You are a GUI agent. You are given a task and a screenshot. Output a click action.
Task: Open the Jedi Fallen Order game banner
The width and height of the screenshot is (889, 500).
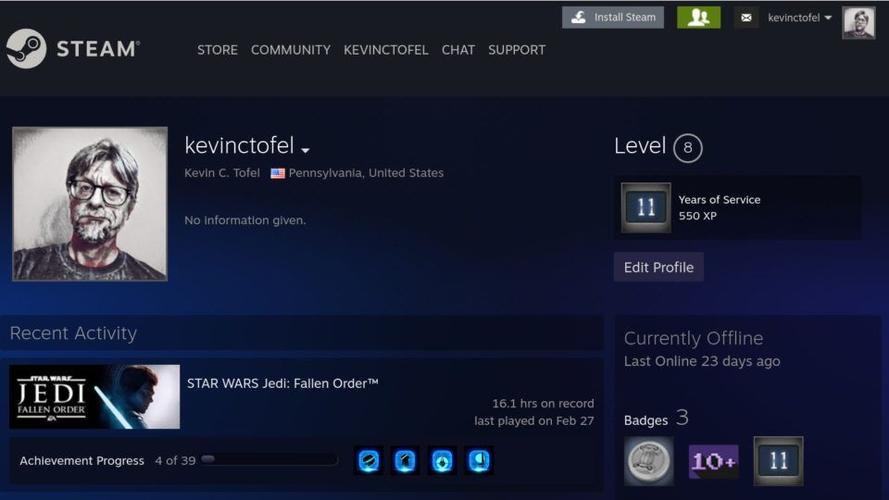pos(95,397)
